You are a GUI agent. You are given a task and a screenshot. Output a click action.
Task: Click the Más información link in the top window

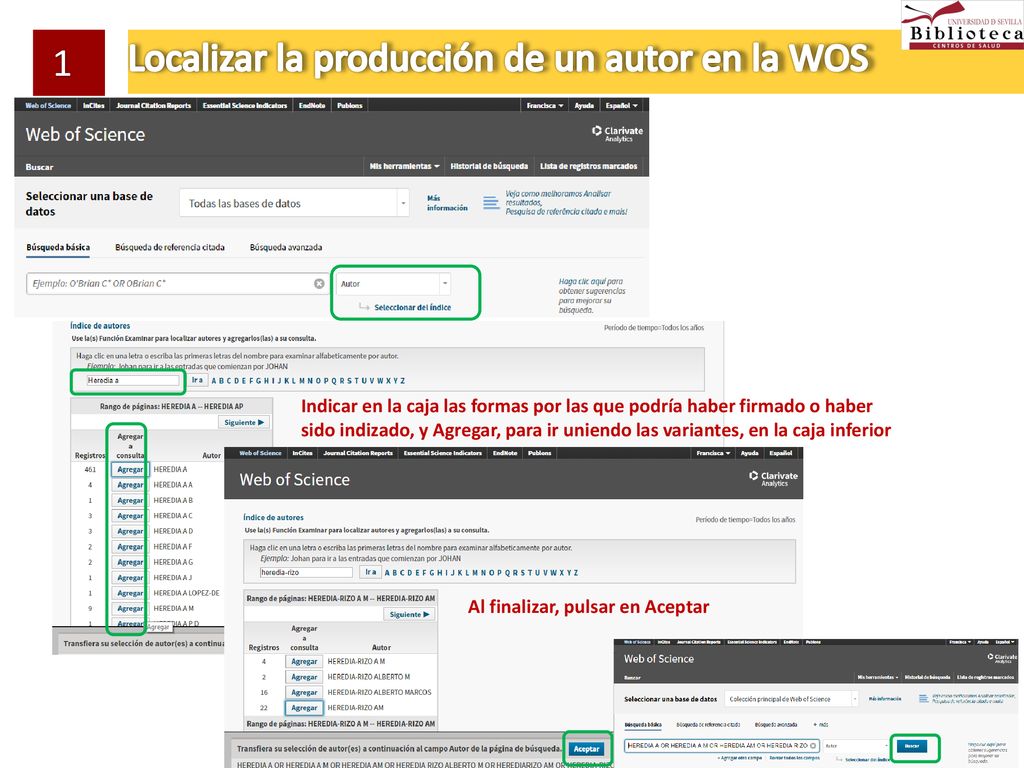tap(447, 203)
